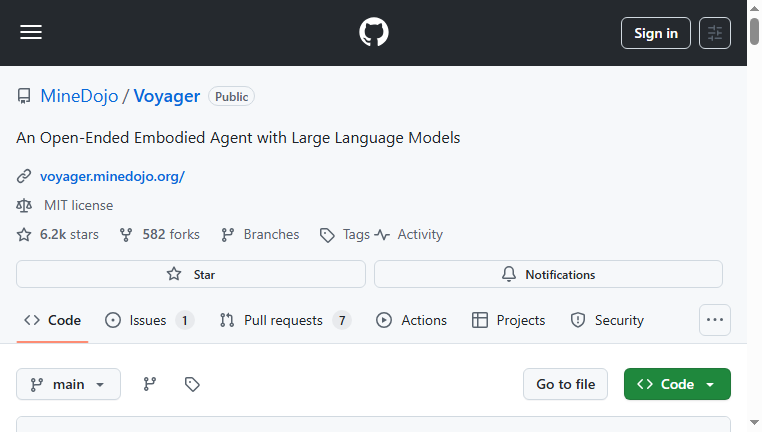Open the MineDojo owner link
The height and width of the screenshot is (432, 762).
(x=79, y=96)
